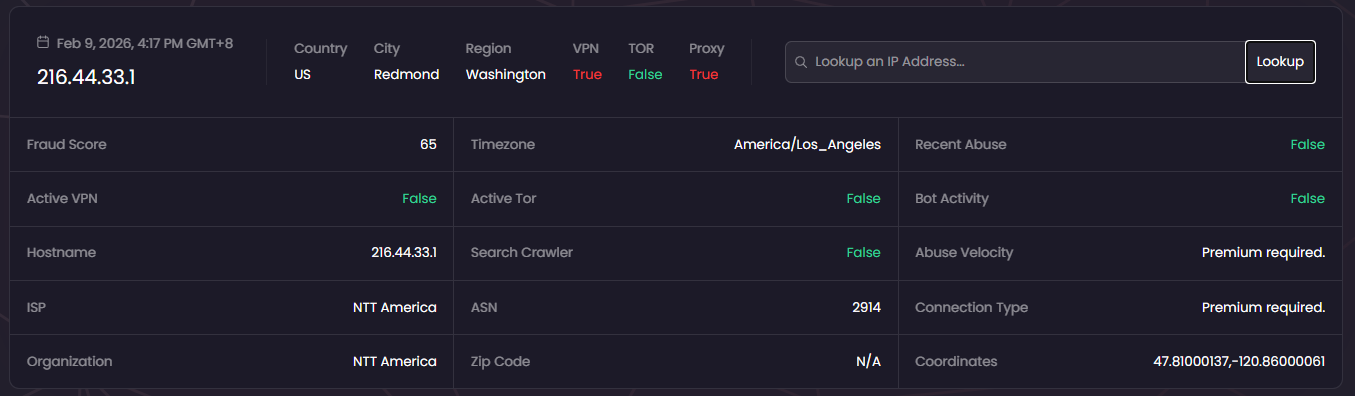This screenshot has height=396, width=1355.
Task: Click the magnifier icon in search field
Action: [801, 62]
